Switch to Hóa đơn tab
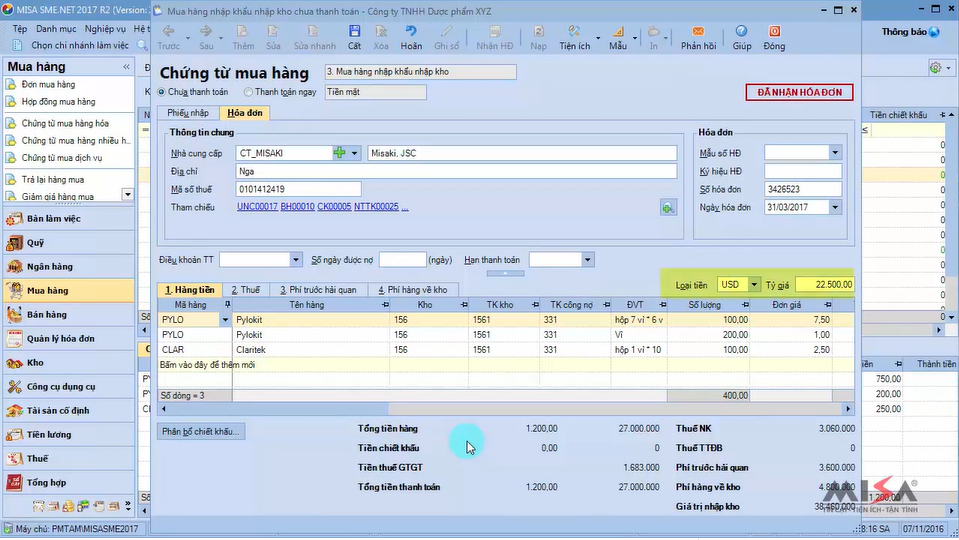 245,113
